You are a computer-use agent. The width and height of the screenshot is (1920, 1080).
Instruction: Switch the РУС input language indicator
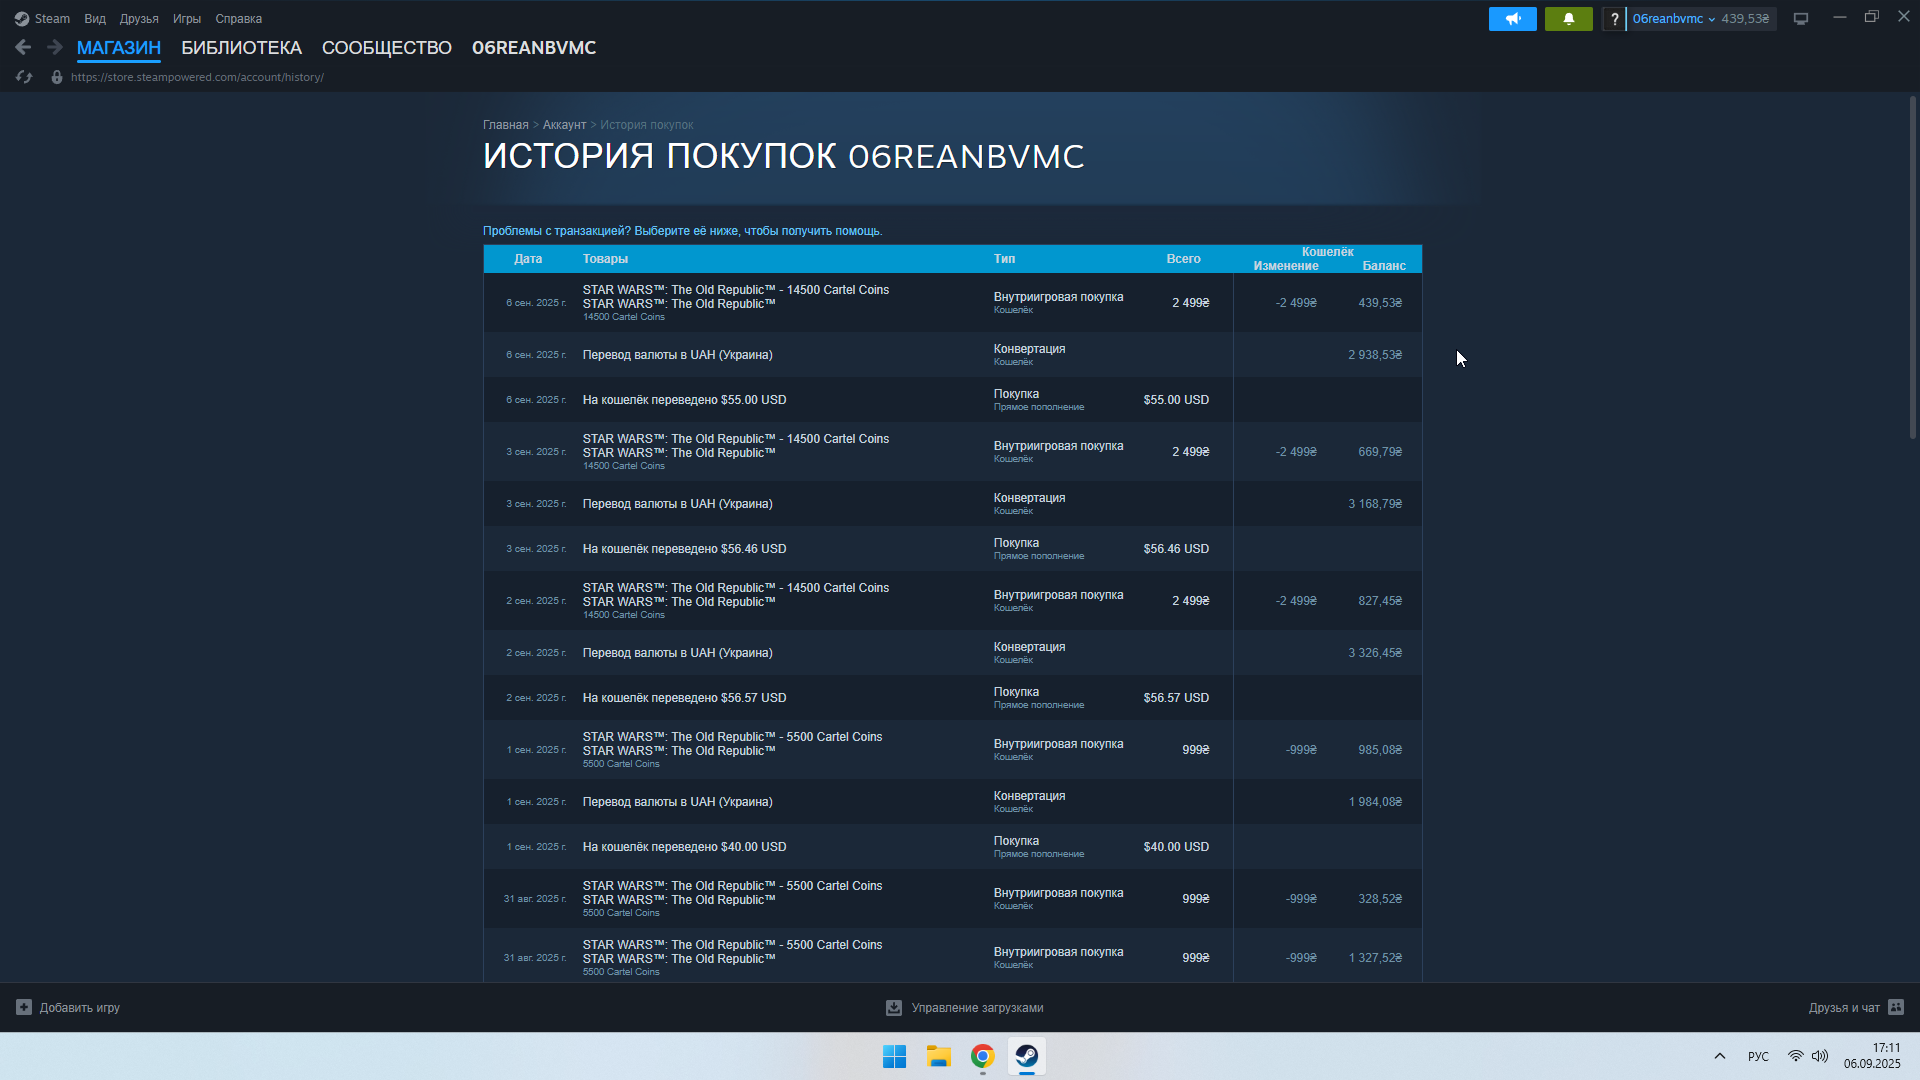tap(1758, 1056)
